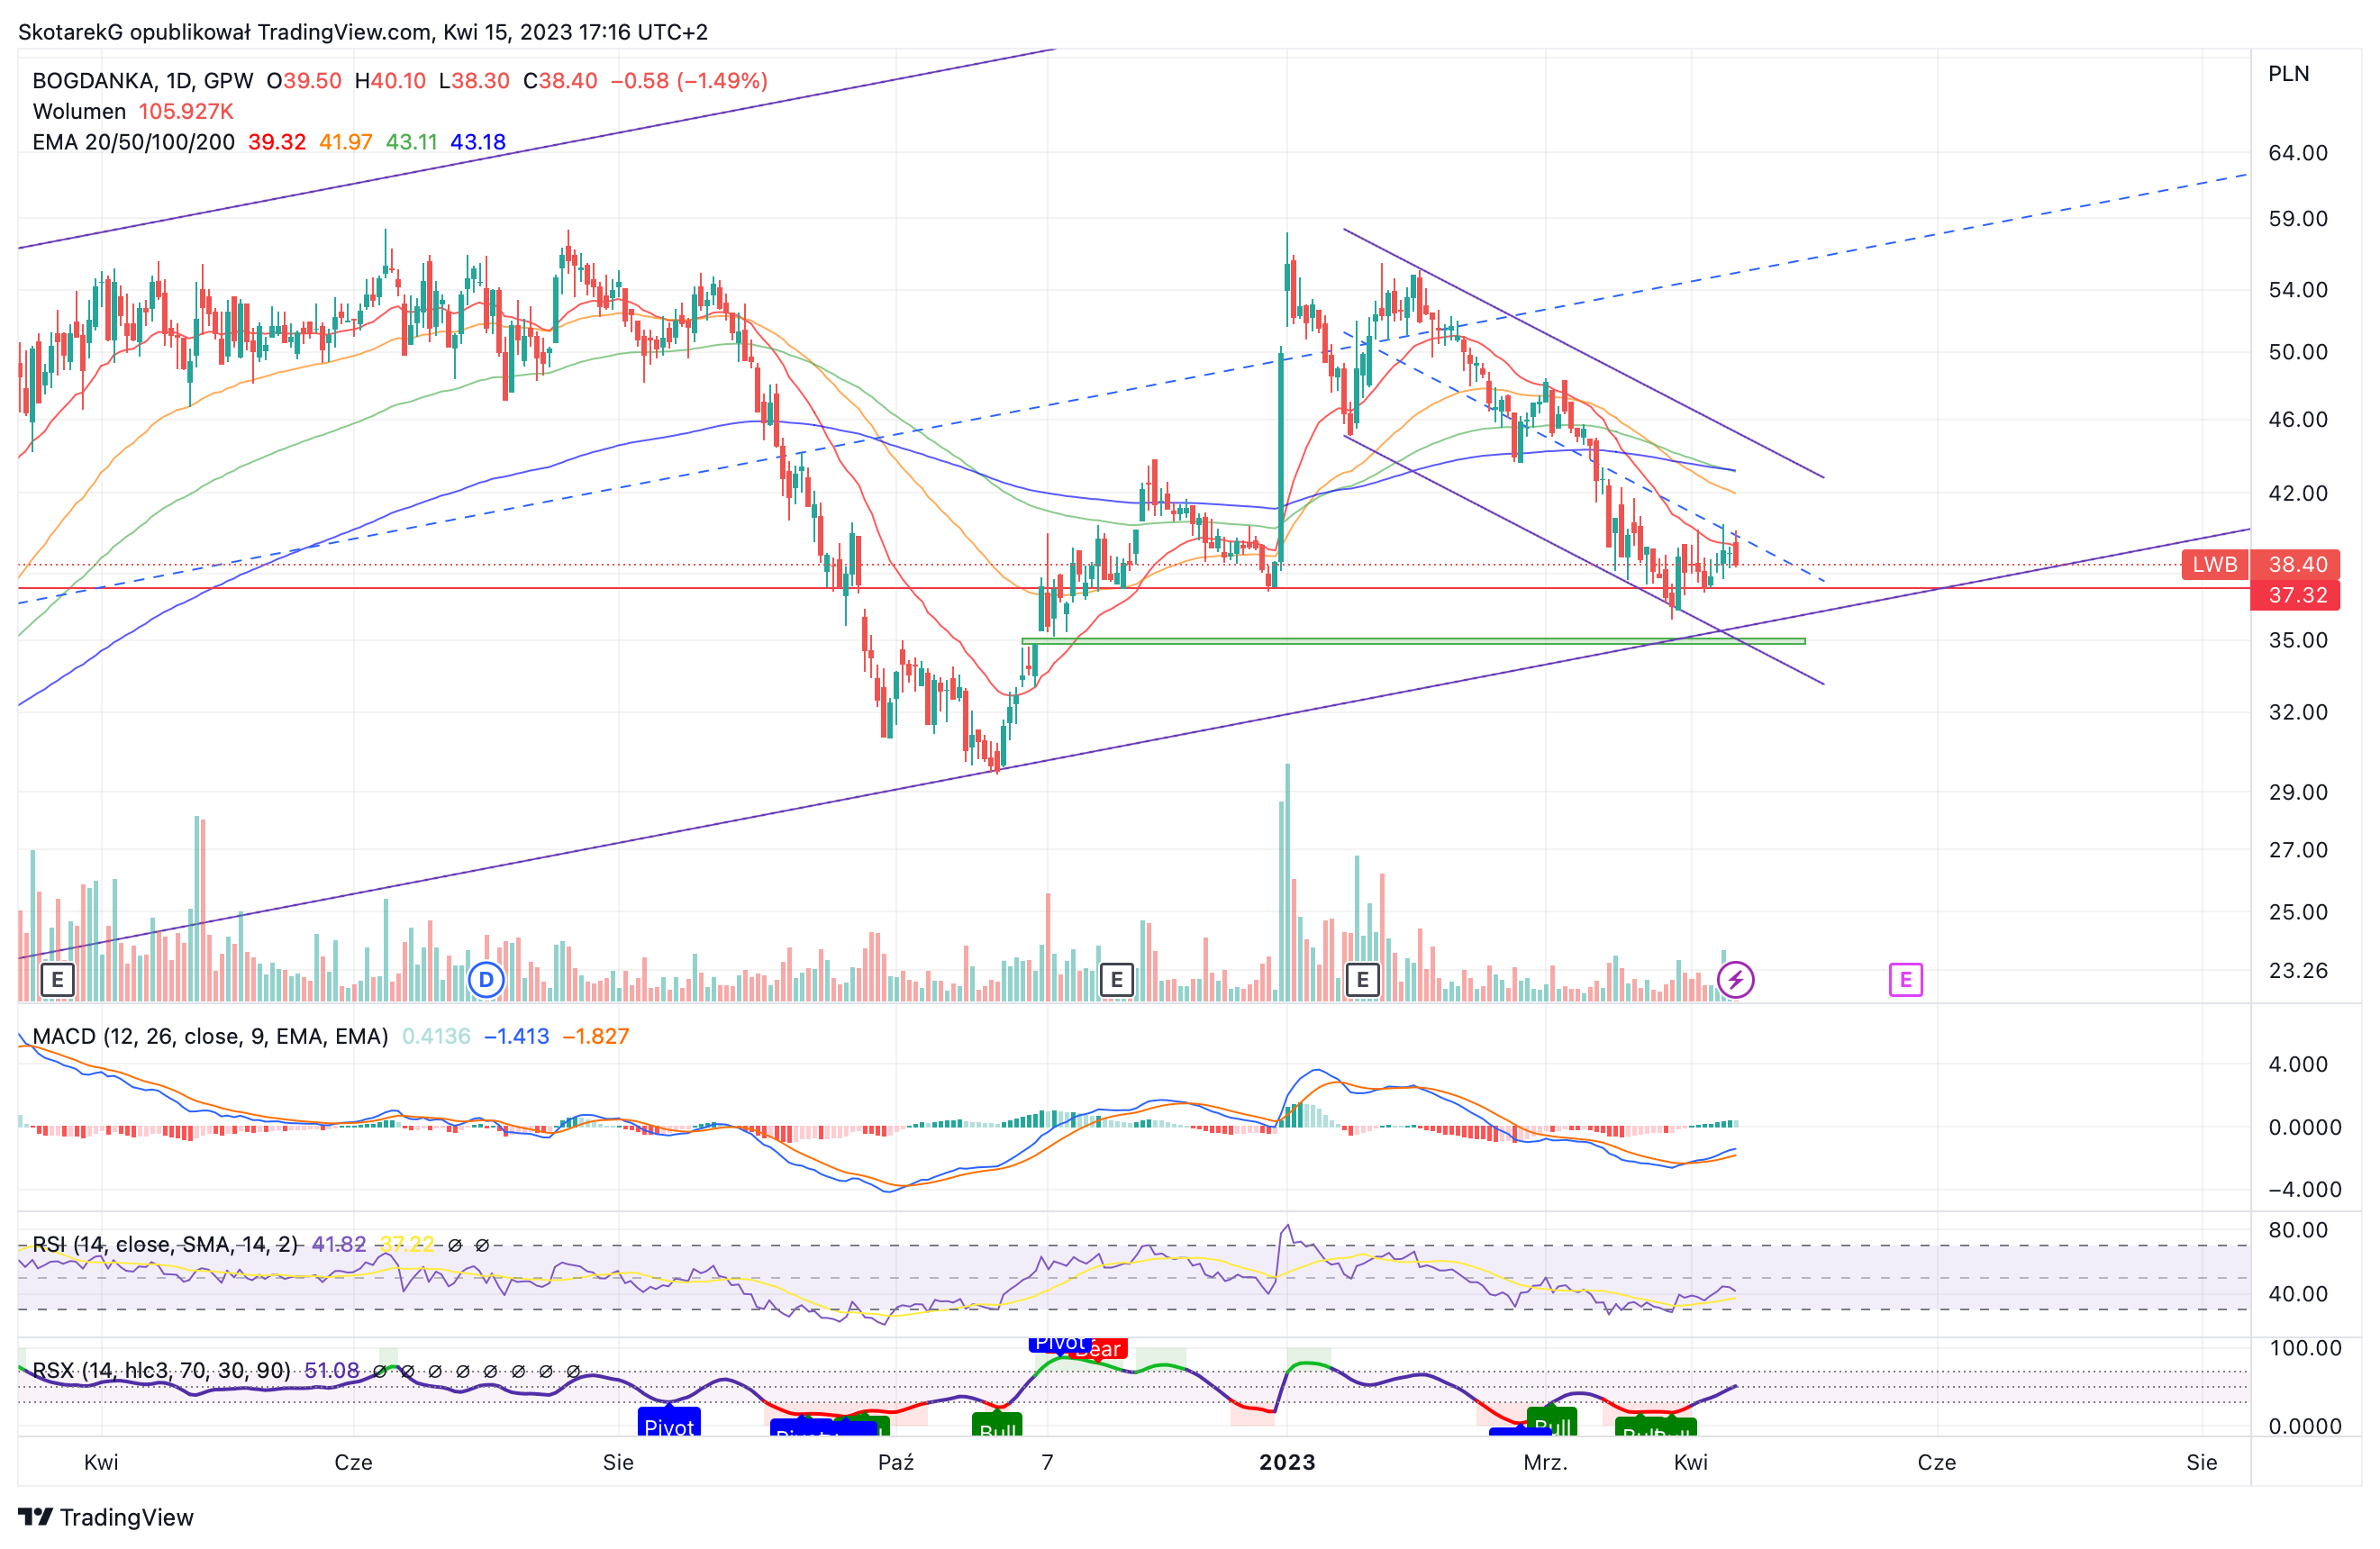
Task: Click the purple lightning bolt event icon
Action: [1735, 979]
